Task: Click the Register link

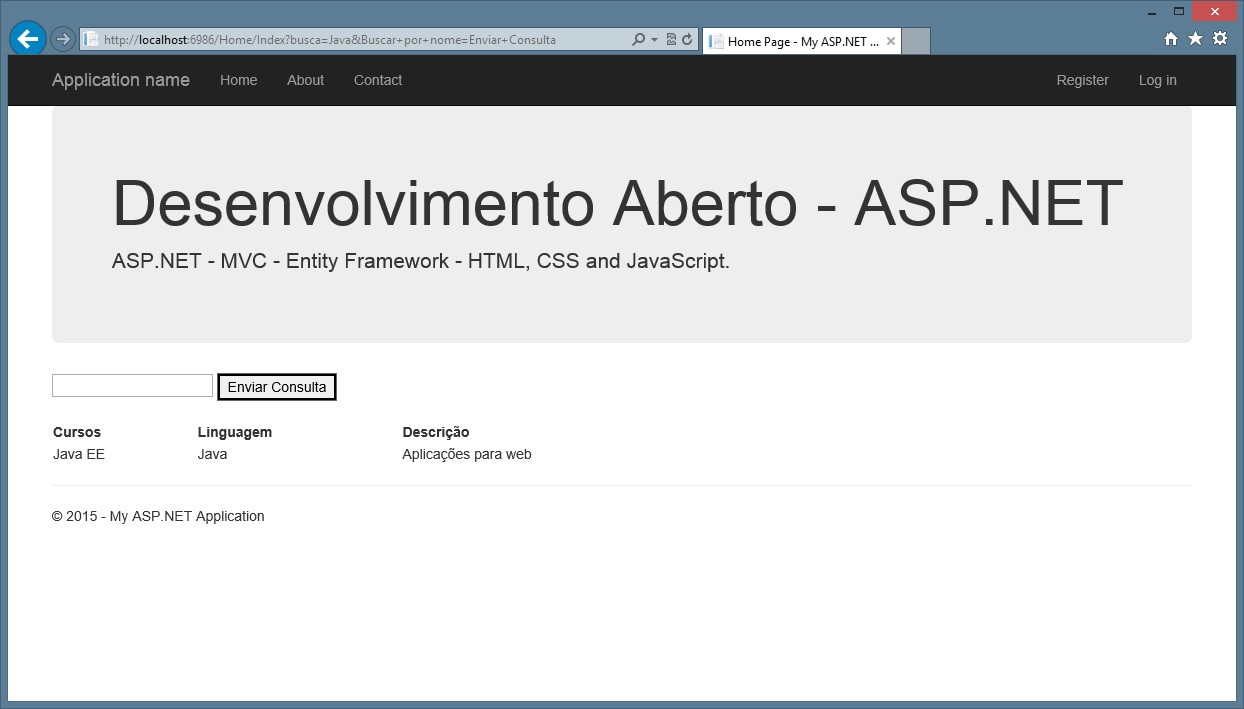Action: click(x=1082, y=80)
